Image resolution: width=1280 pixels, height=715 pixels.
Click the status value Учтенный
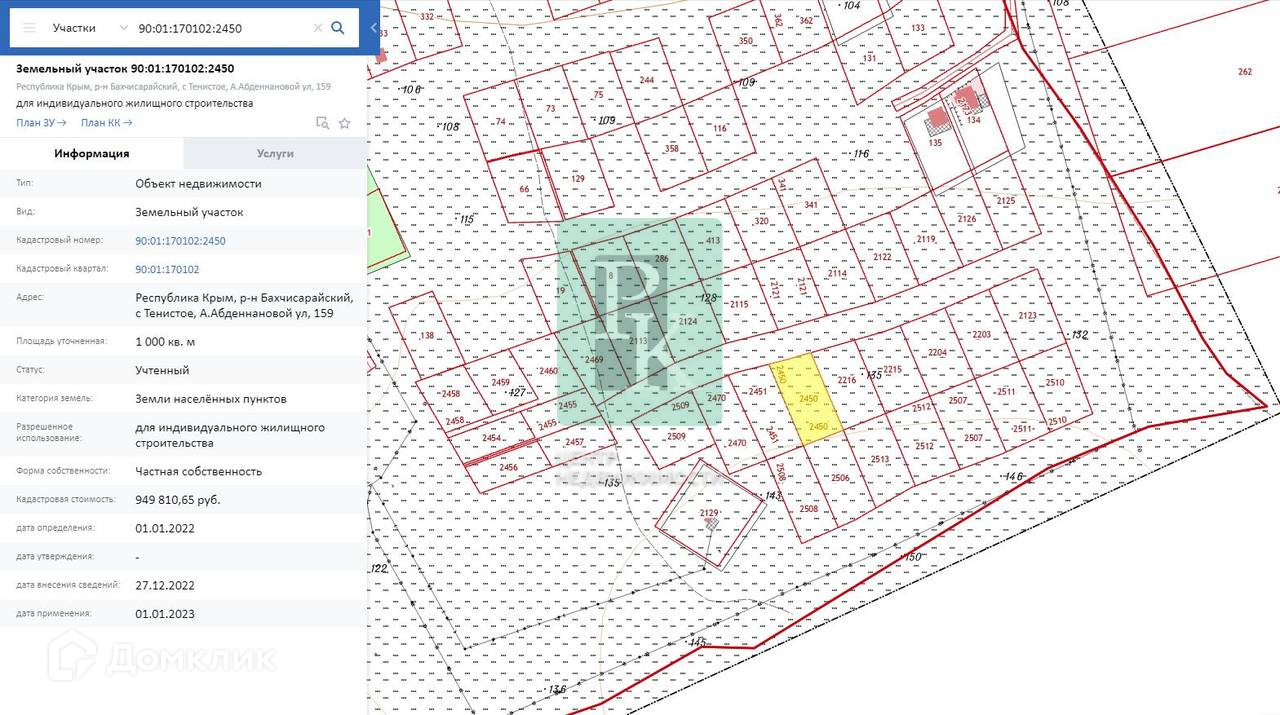click(162, 370)
